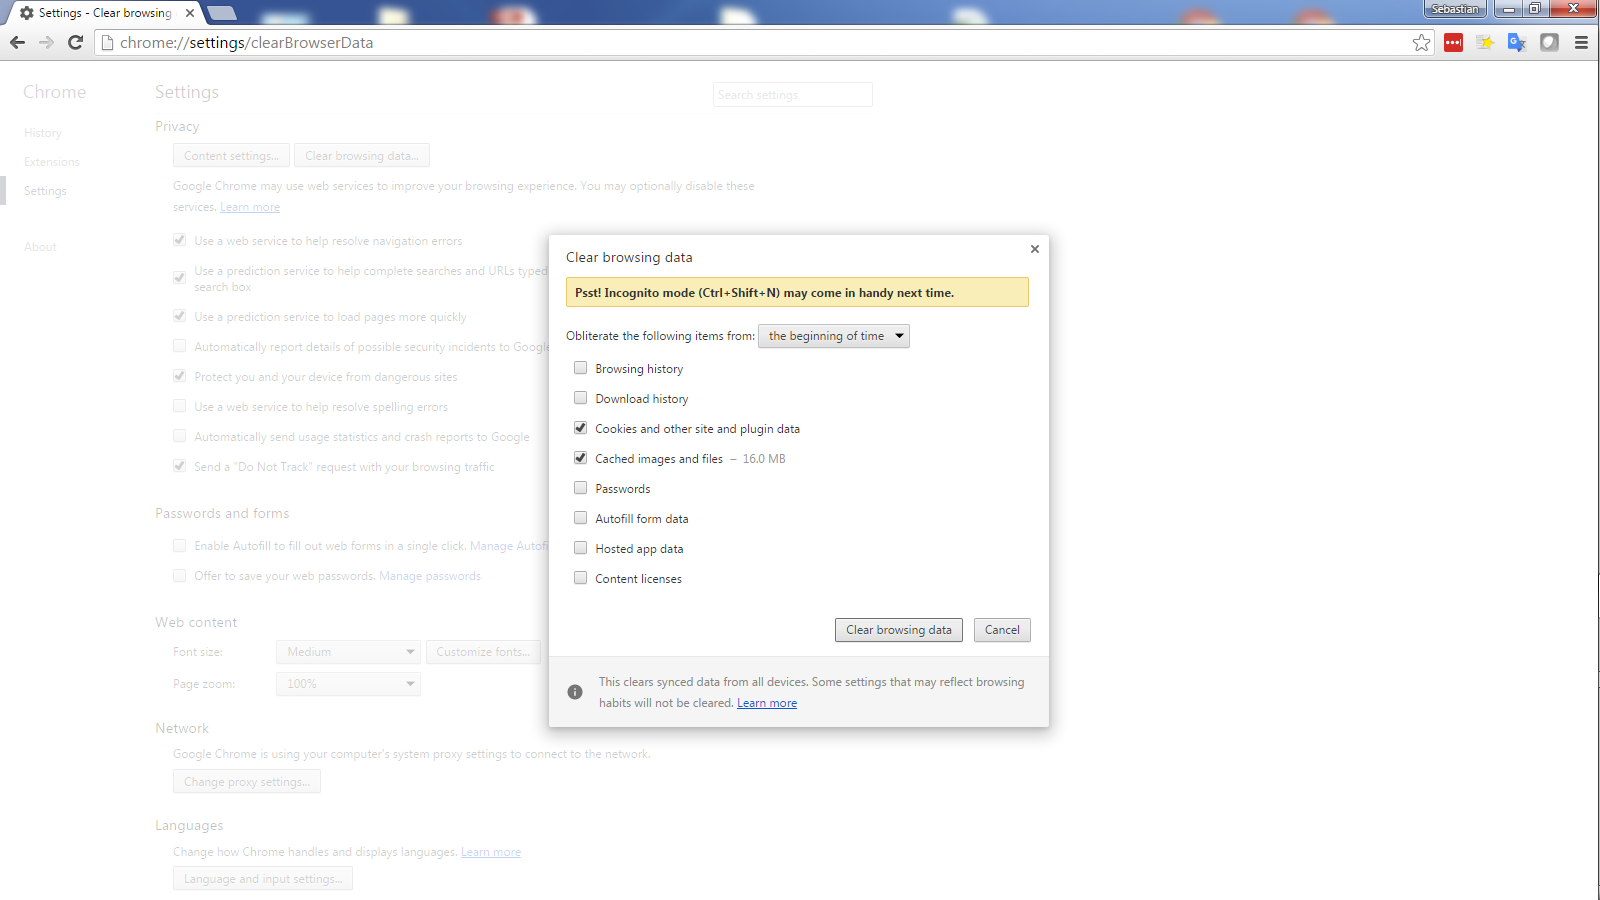Go back to the previous page
1600x900 pixels.
click(x=17, y=42)
